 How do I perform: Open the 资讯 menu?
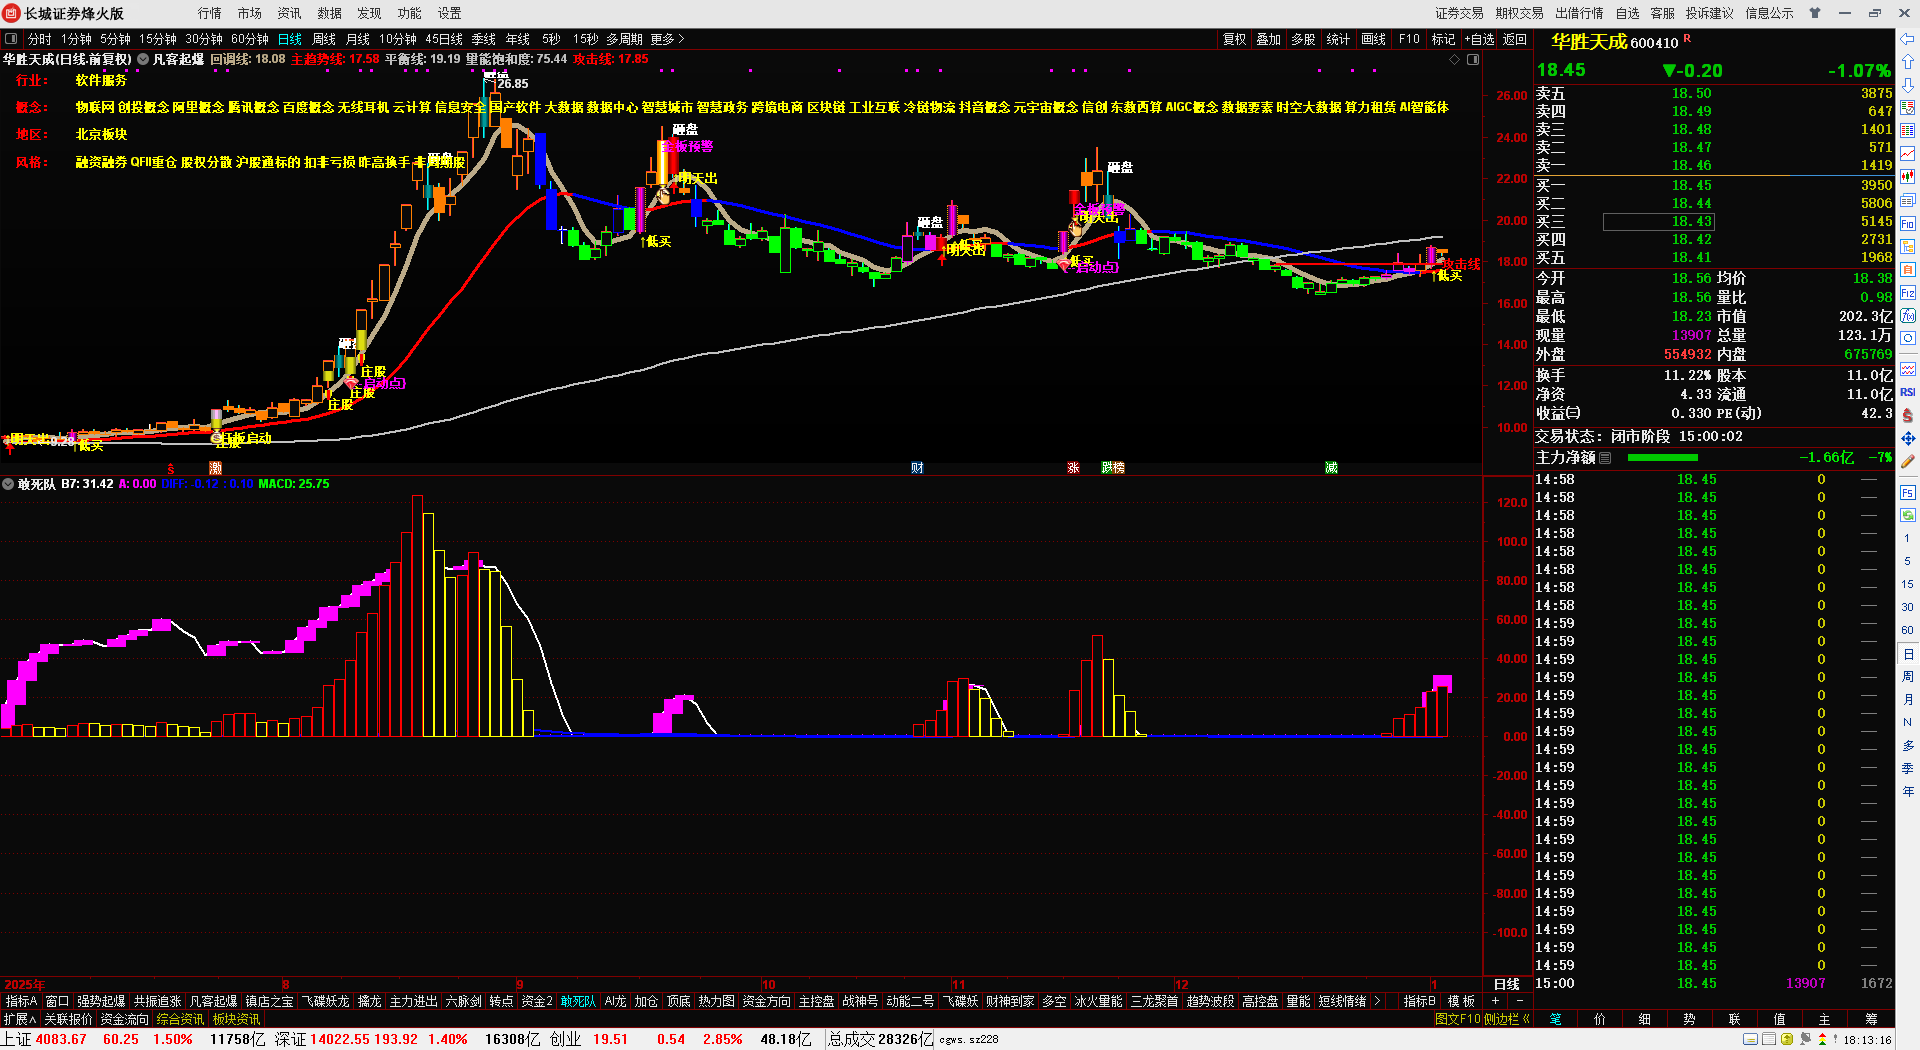[x=289, y=13]
